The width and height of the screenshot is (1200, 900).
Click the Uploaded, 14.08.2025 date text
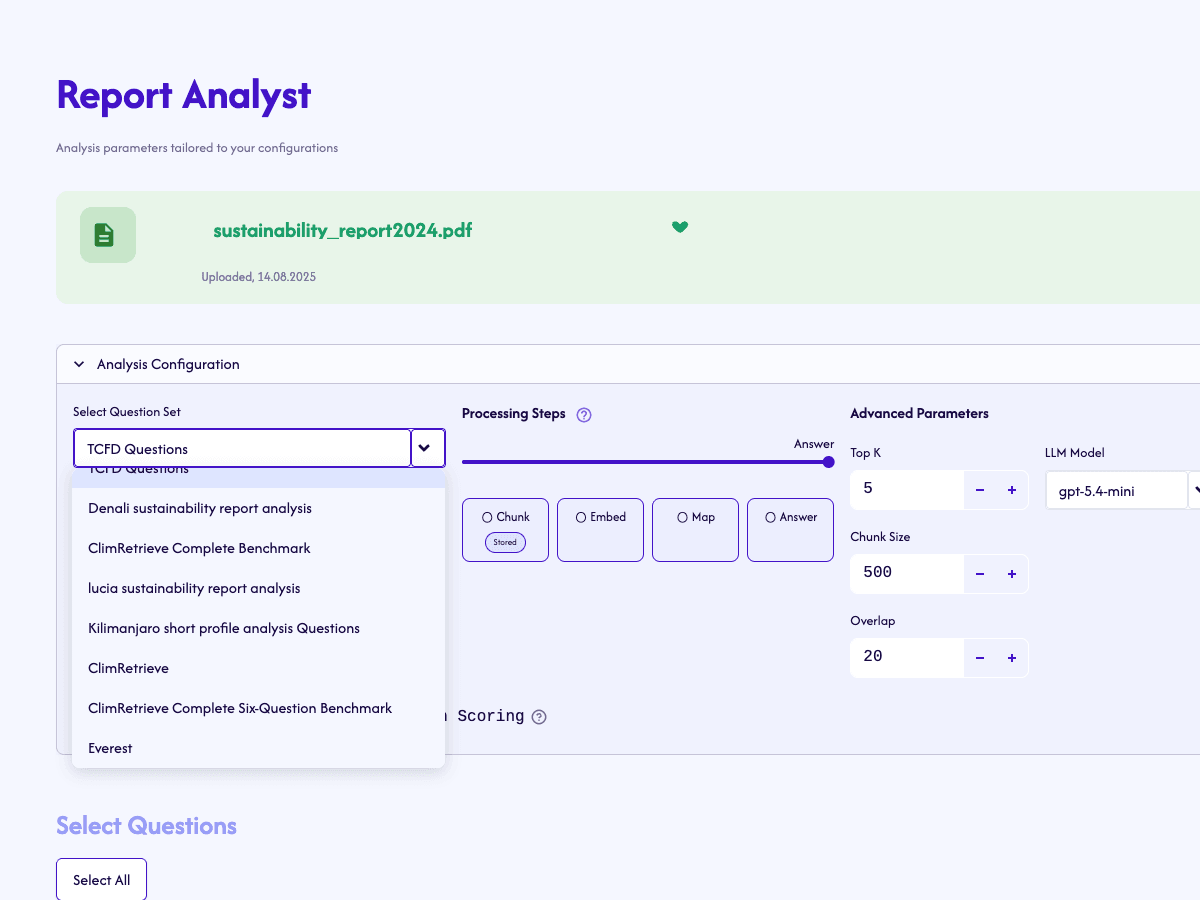point(258,277)
